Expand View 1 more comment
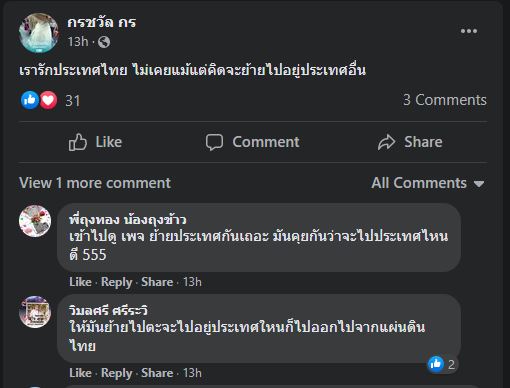Image resolution: width=510 pixels, height=388 pixels. (95, 183)
